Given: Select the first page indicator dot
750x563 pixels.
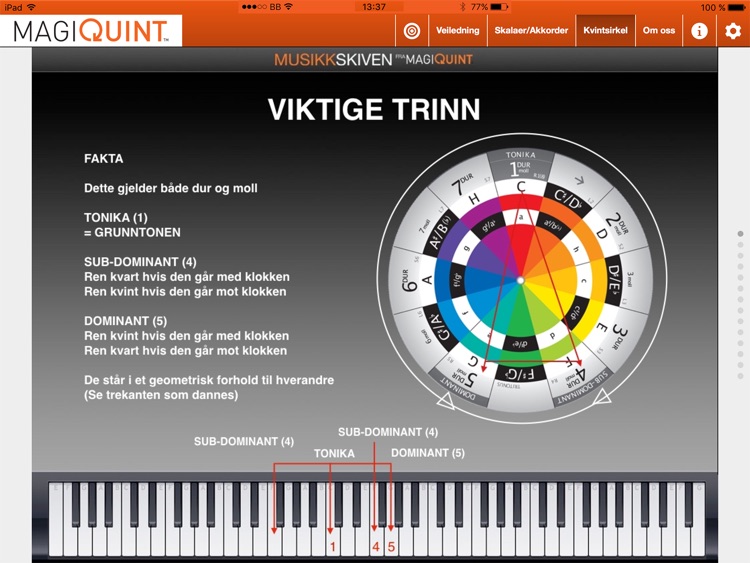Looking at the screenshot, I should click(740, 233).
